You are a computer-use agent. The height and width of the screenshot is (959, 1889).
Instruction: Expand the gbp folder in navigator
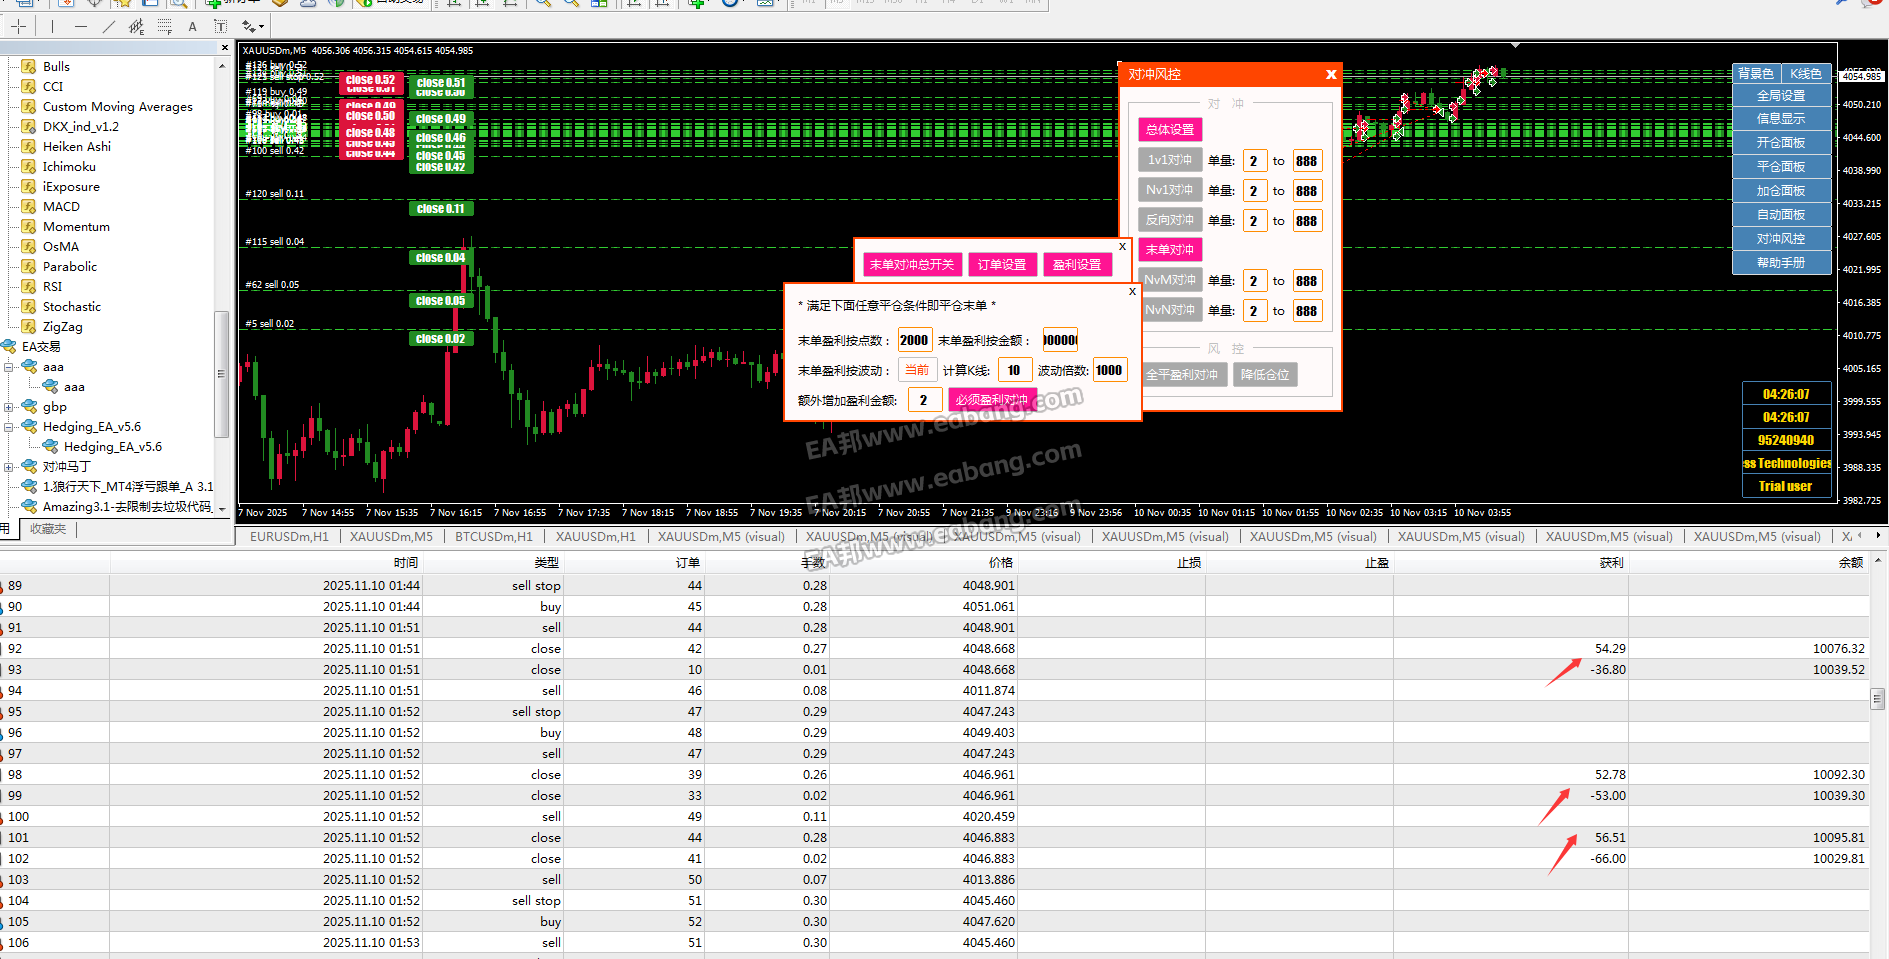coord(8,407)
